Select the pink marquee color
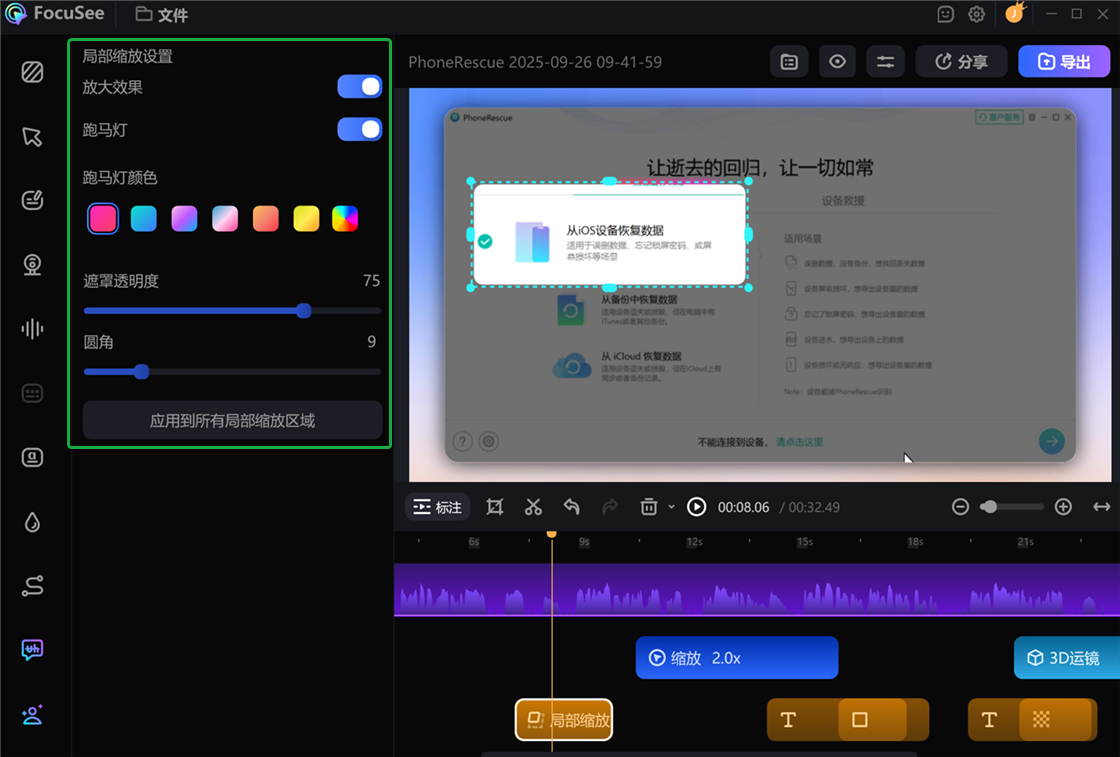1120x757 pixels. [103, 219]
